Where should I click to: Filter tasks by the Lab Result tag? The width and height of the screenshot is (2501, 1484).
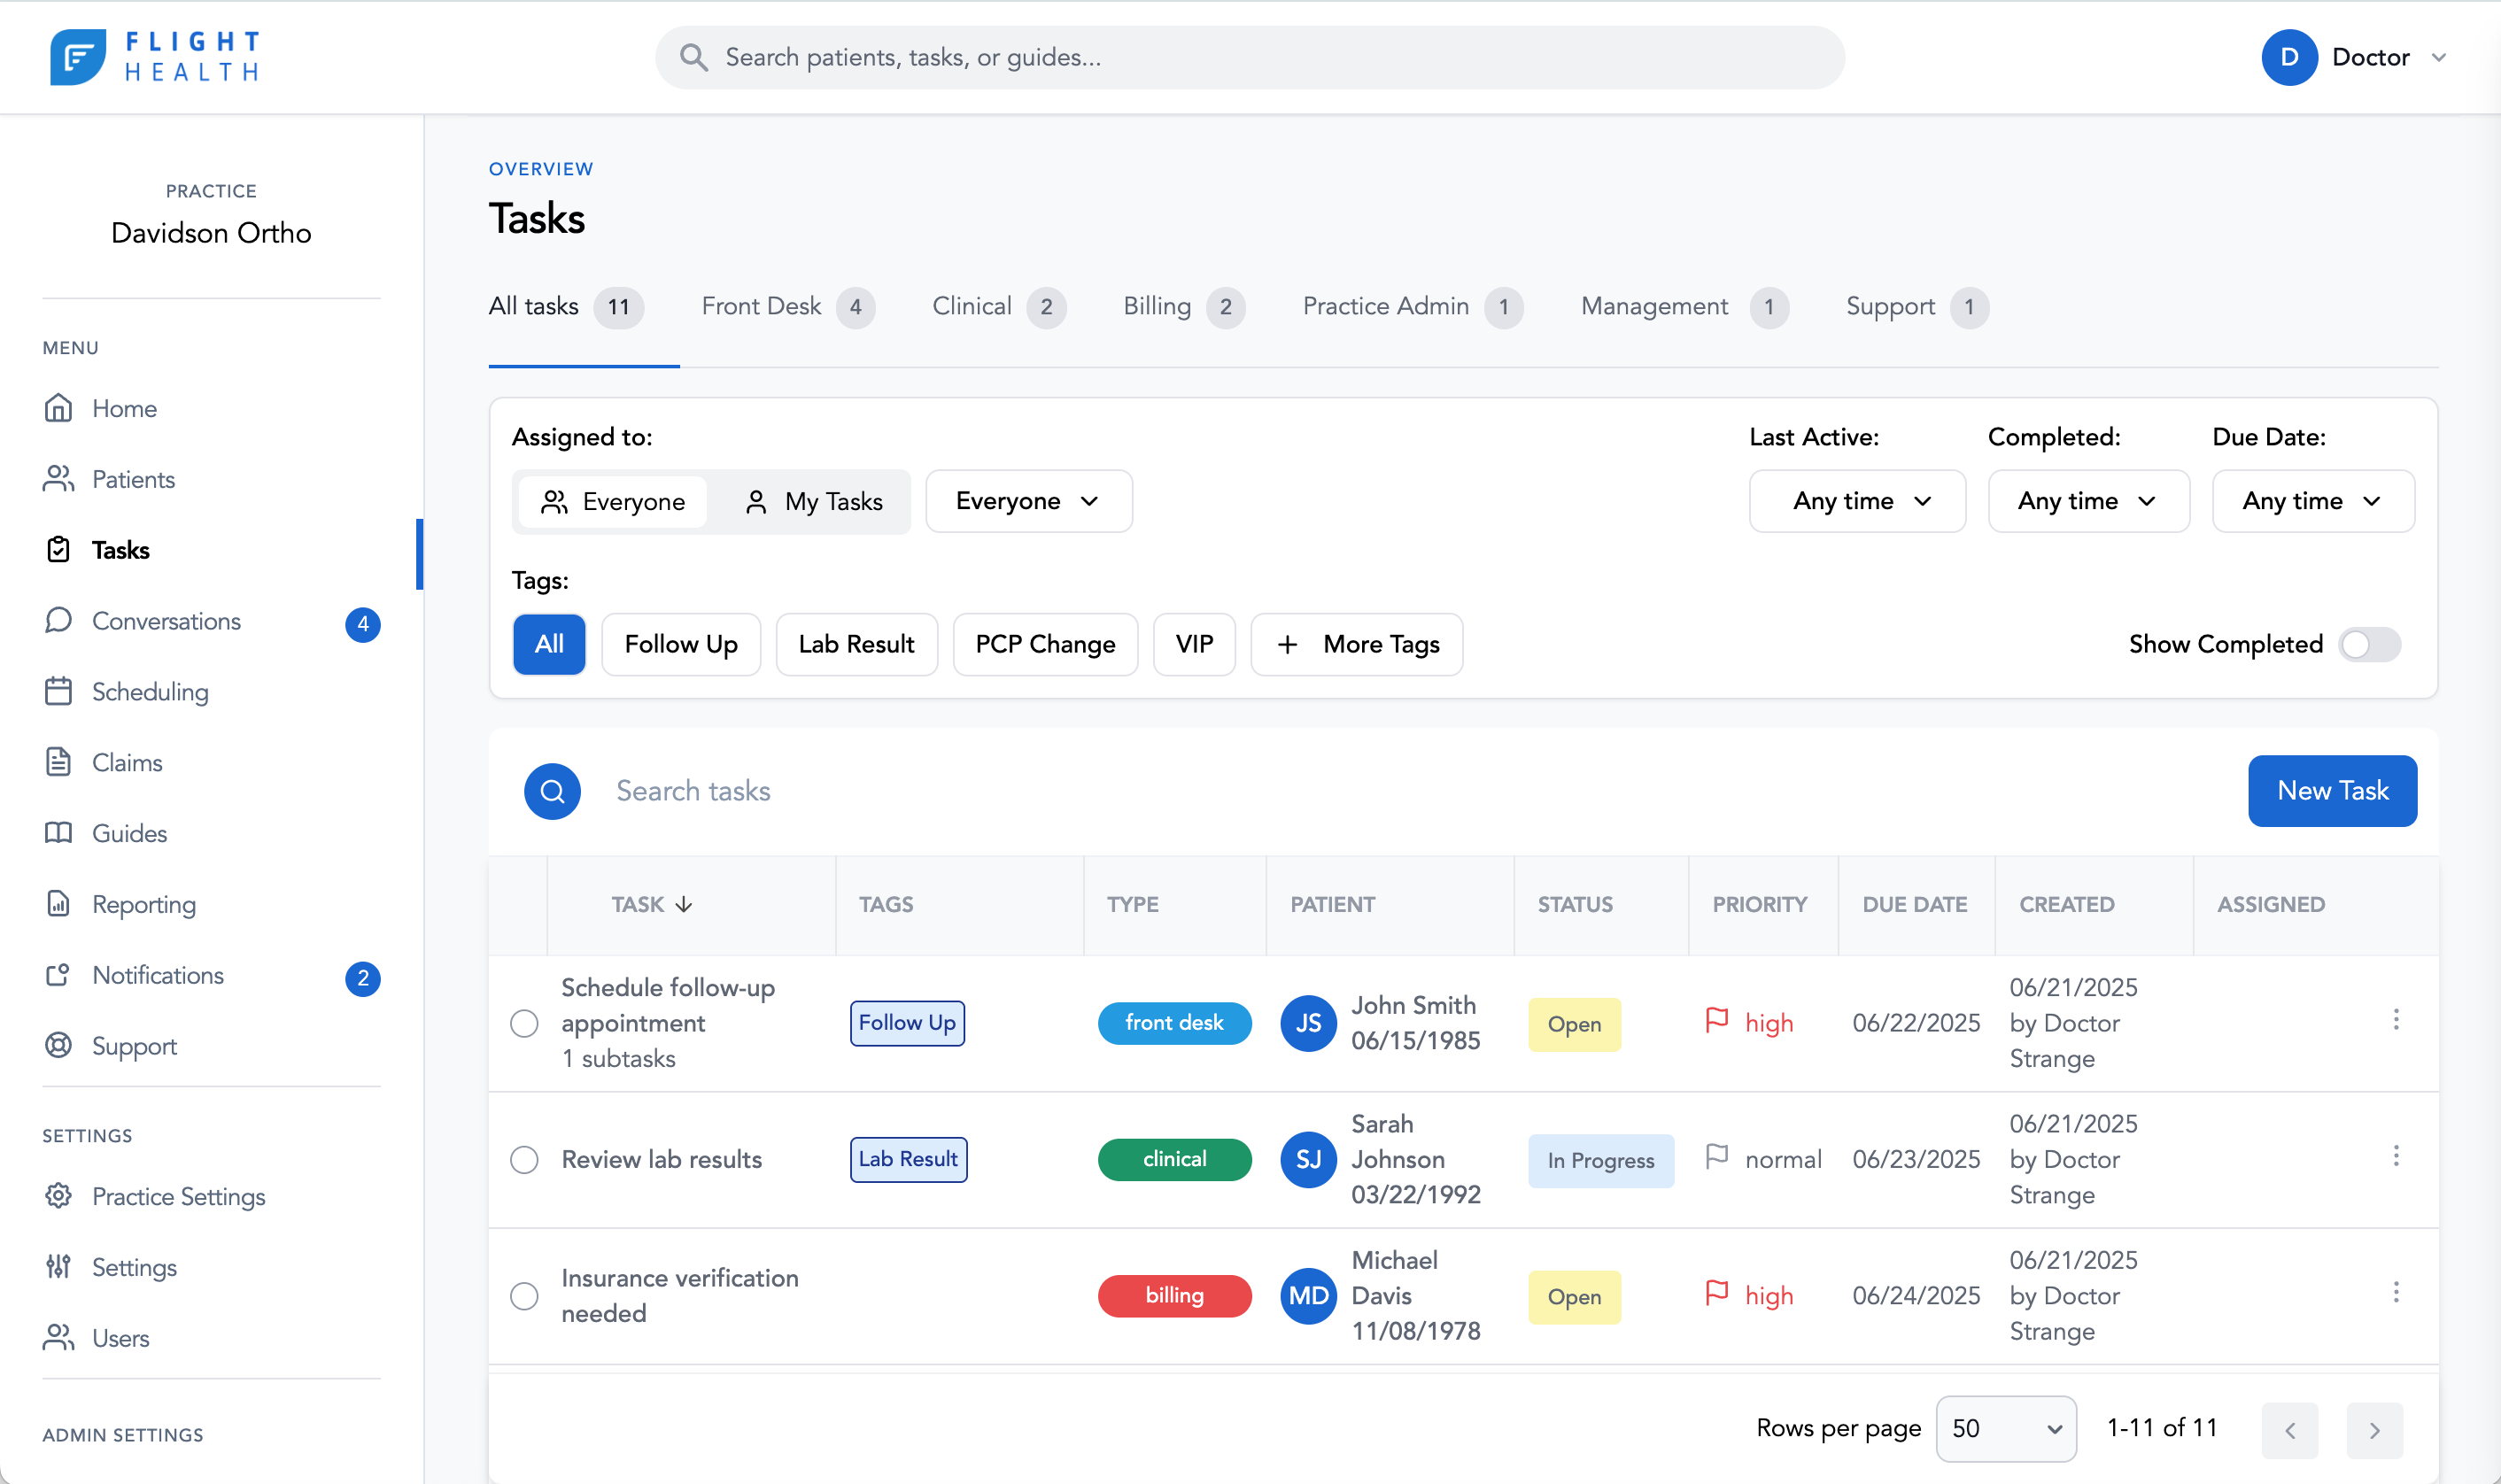[856, 644]
